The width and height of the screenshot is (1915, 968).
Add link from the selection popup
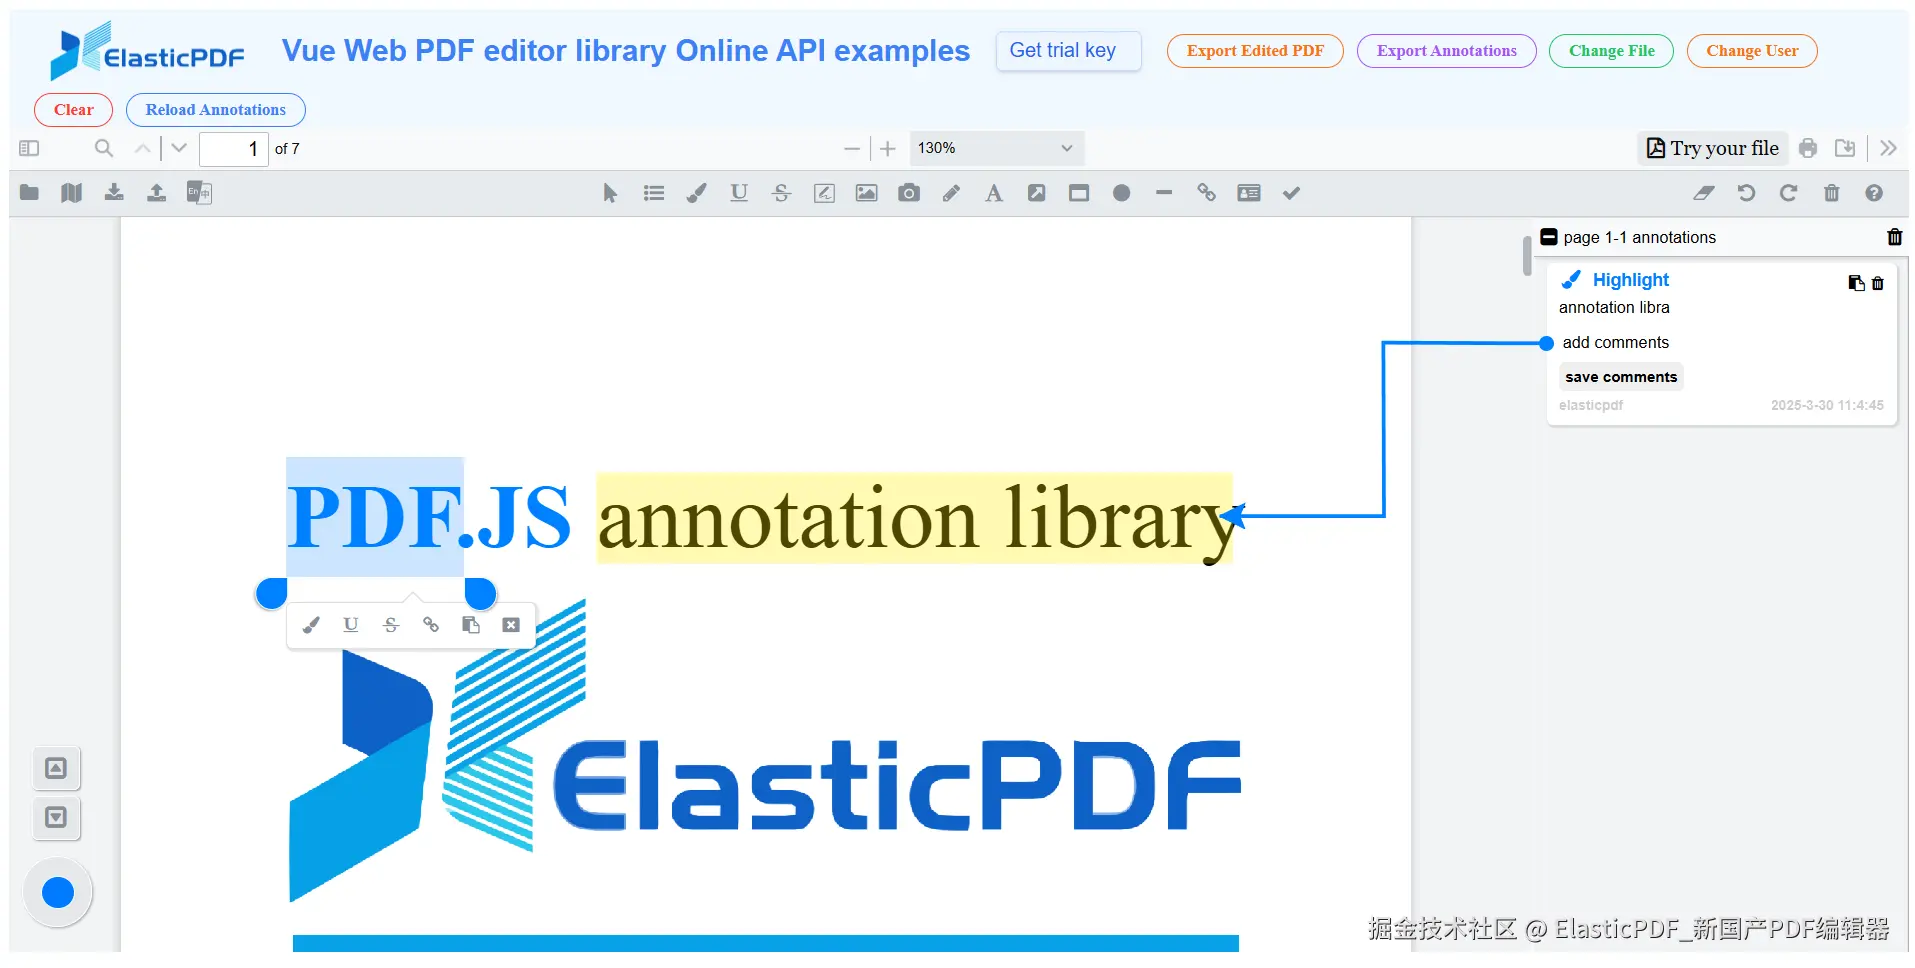[431, 625]
